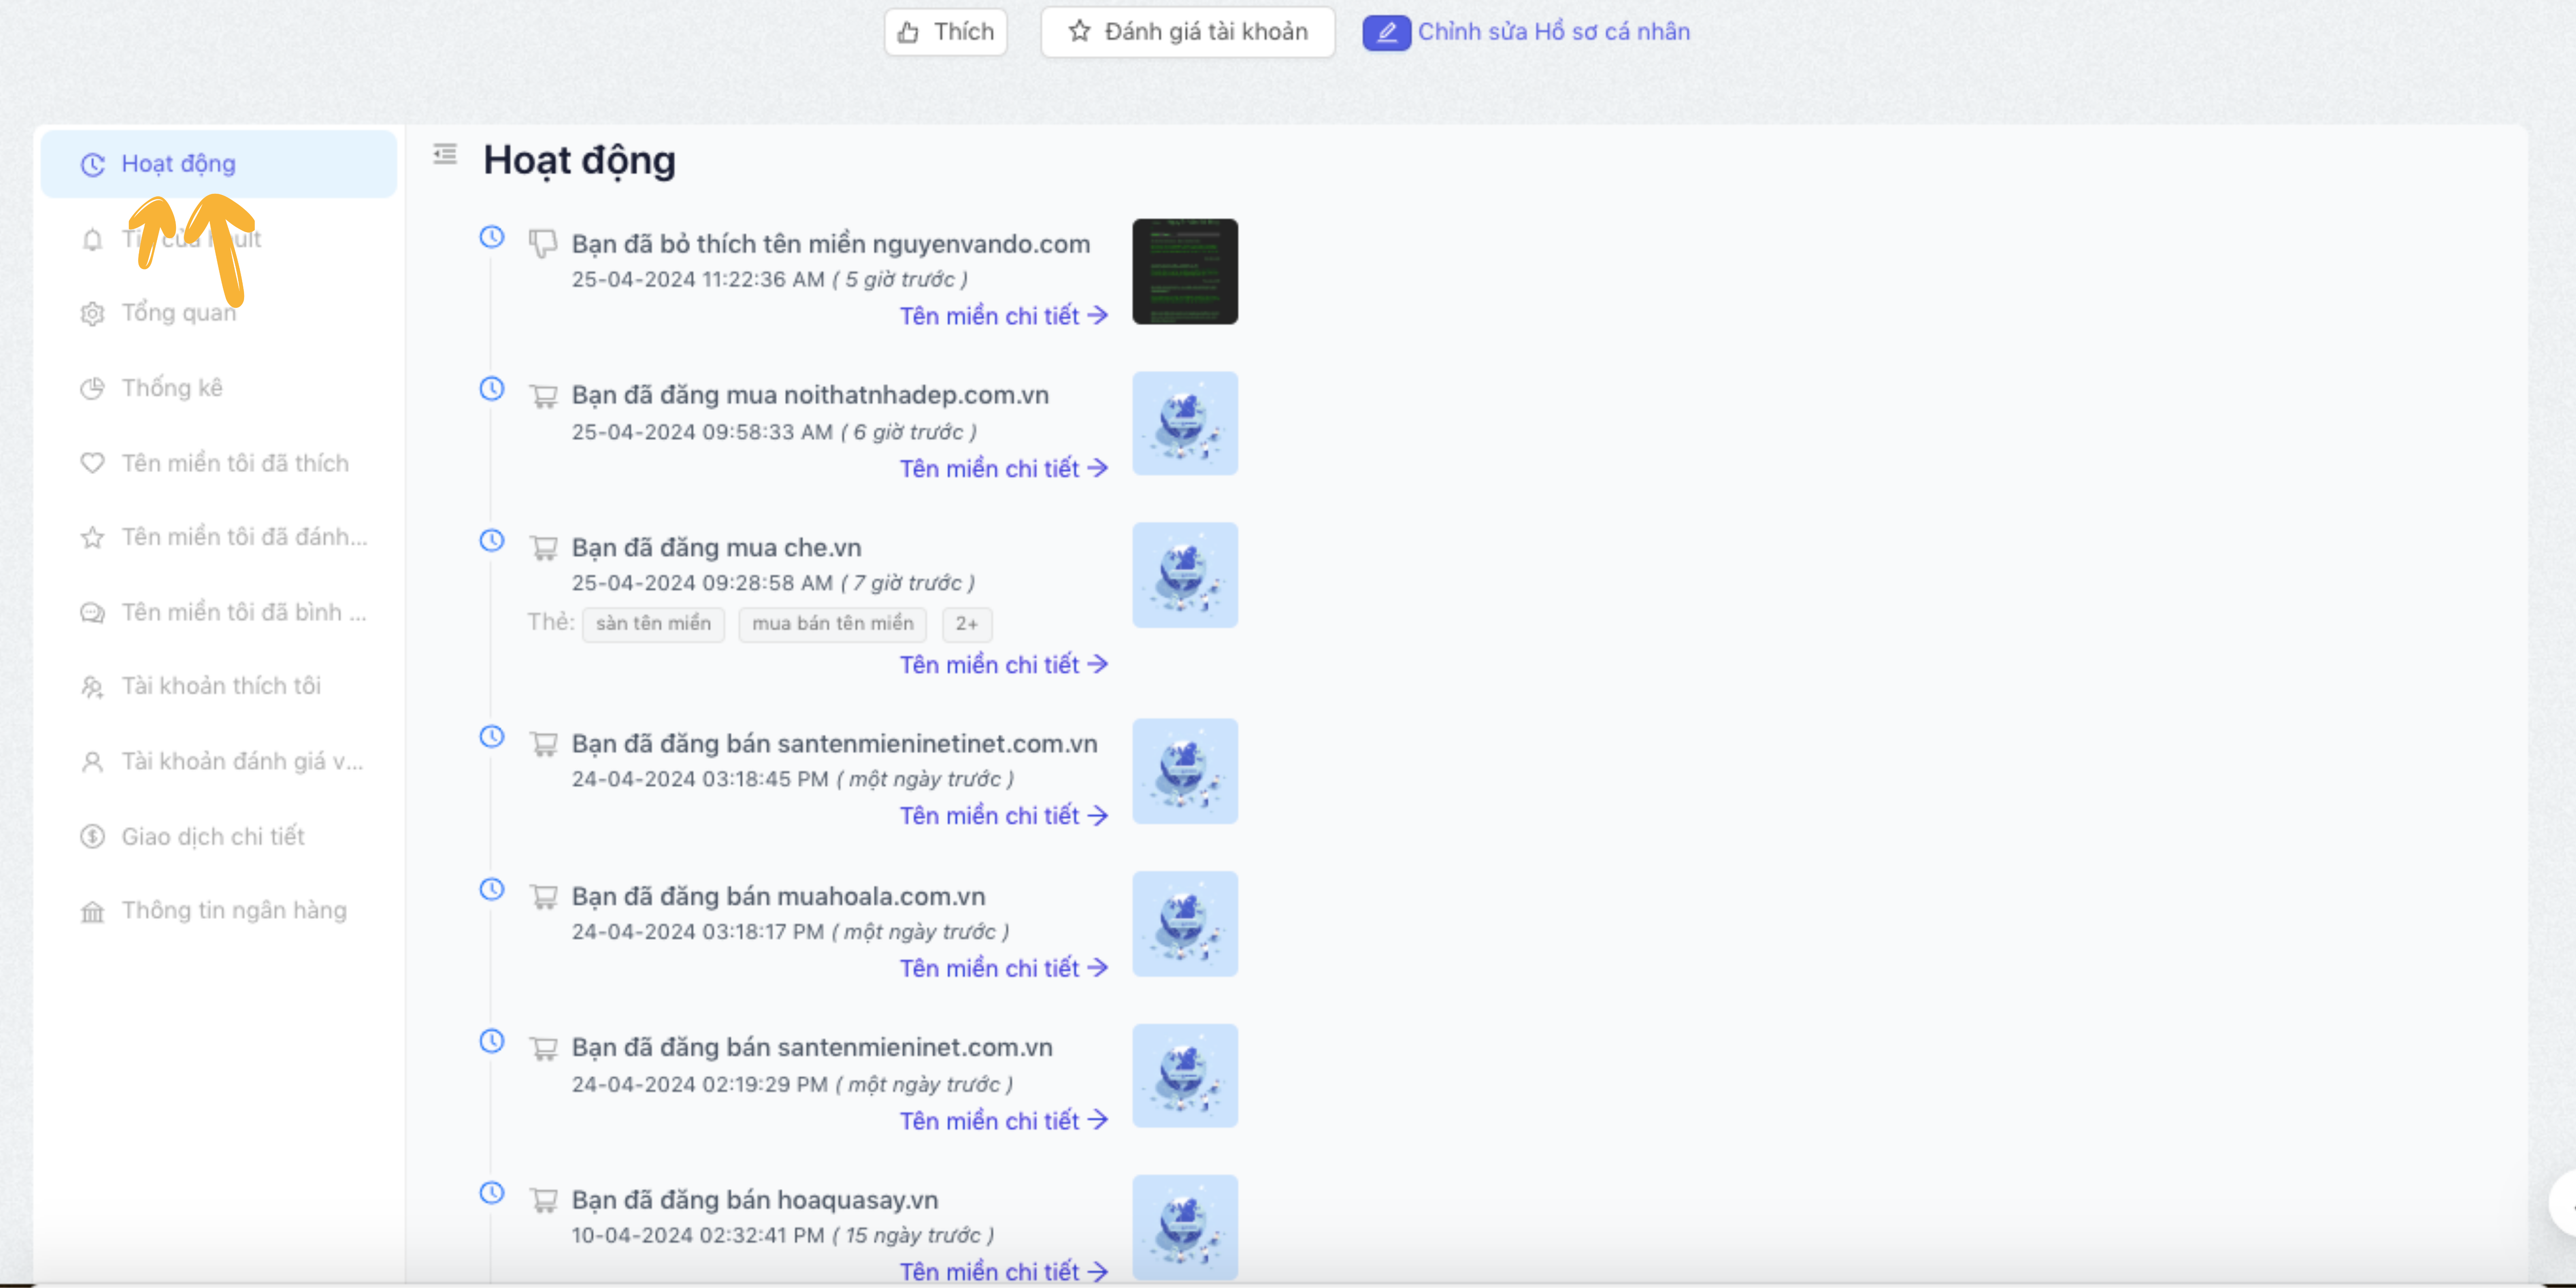Image resolution: width=2576 pixels, height=1288 pixels.
Task: Click the Thích button
Action: coord(945,32)
